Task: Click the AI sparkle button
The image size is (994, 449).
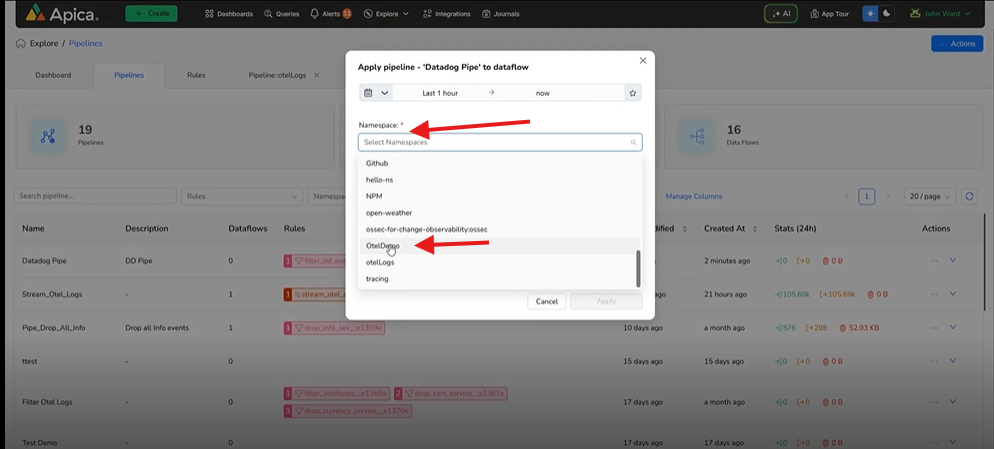Action: (x=780, y=14)
